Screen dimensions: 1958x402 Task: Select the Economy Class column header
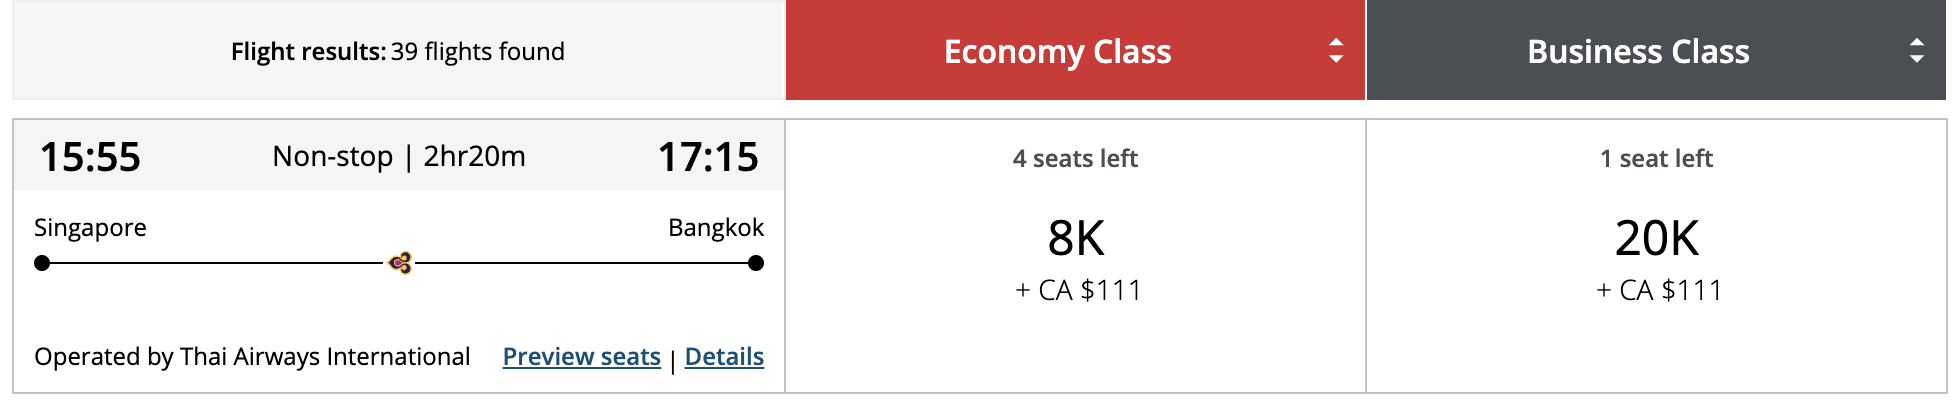coord(1057,51)
